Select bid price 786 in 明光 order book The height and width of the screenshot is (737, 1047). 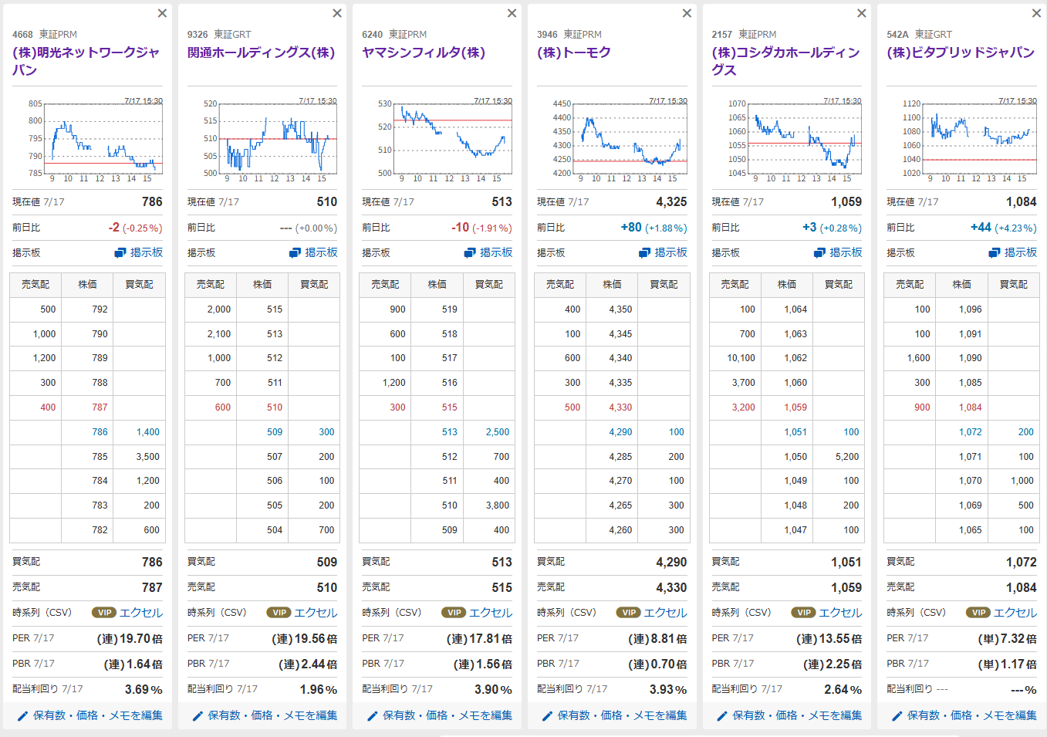point(99,432)
